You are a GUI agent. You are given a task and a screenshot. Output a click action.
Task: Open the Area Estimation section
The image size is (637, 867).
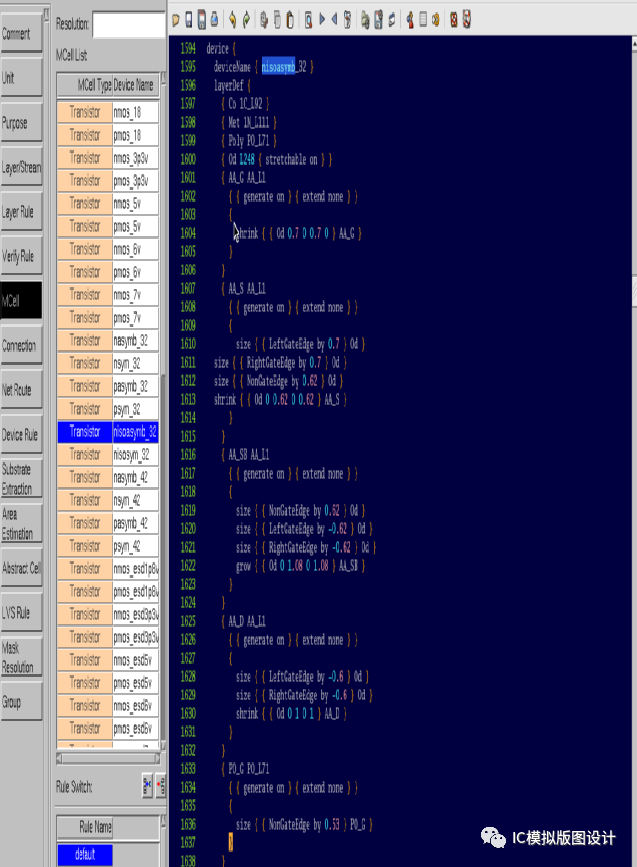pyautogui.click(x=21, y=524)
